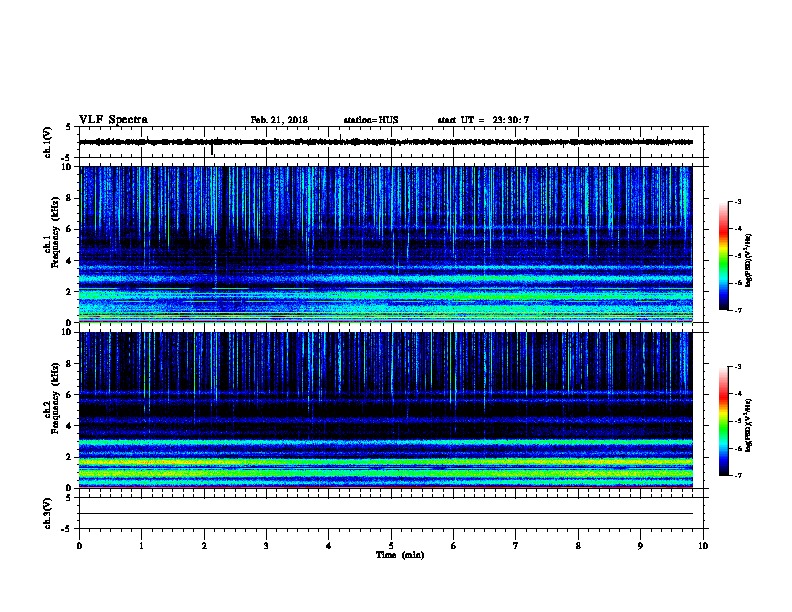This screenshot has height=612, width=792.
Task: Click the "3" tick on Time axis
Action: tap(266, 546)
